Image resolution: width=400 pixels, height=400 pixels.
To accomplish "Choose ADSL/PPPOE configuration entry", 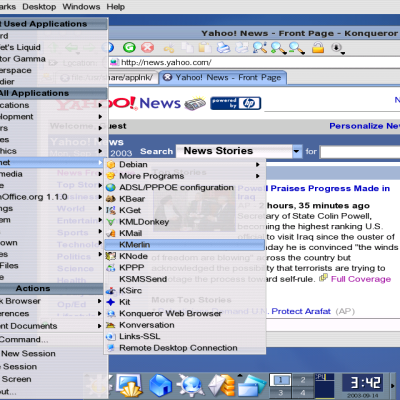I will (x=185, y=188).
